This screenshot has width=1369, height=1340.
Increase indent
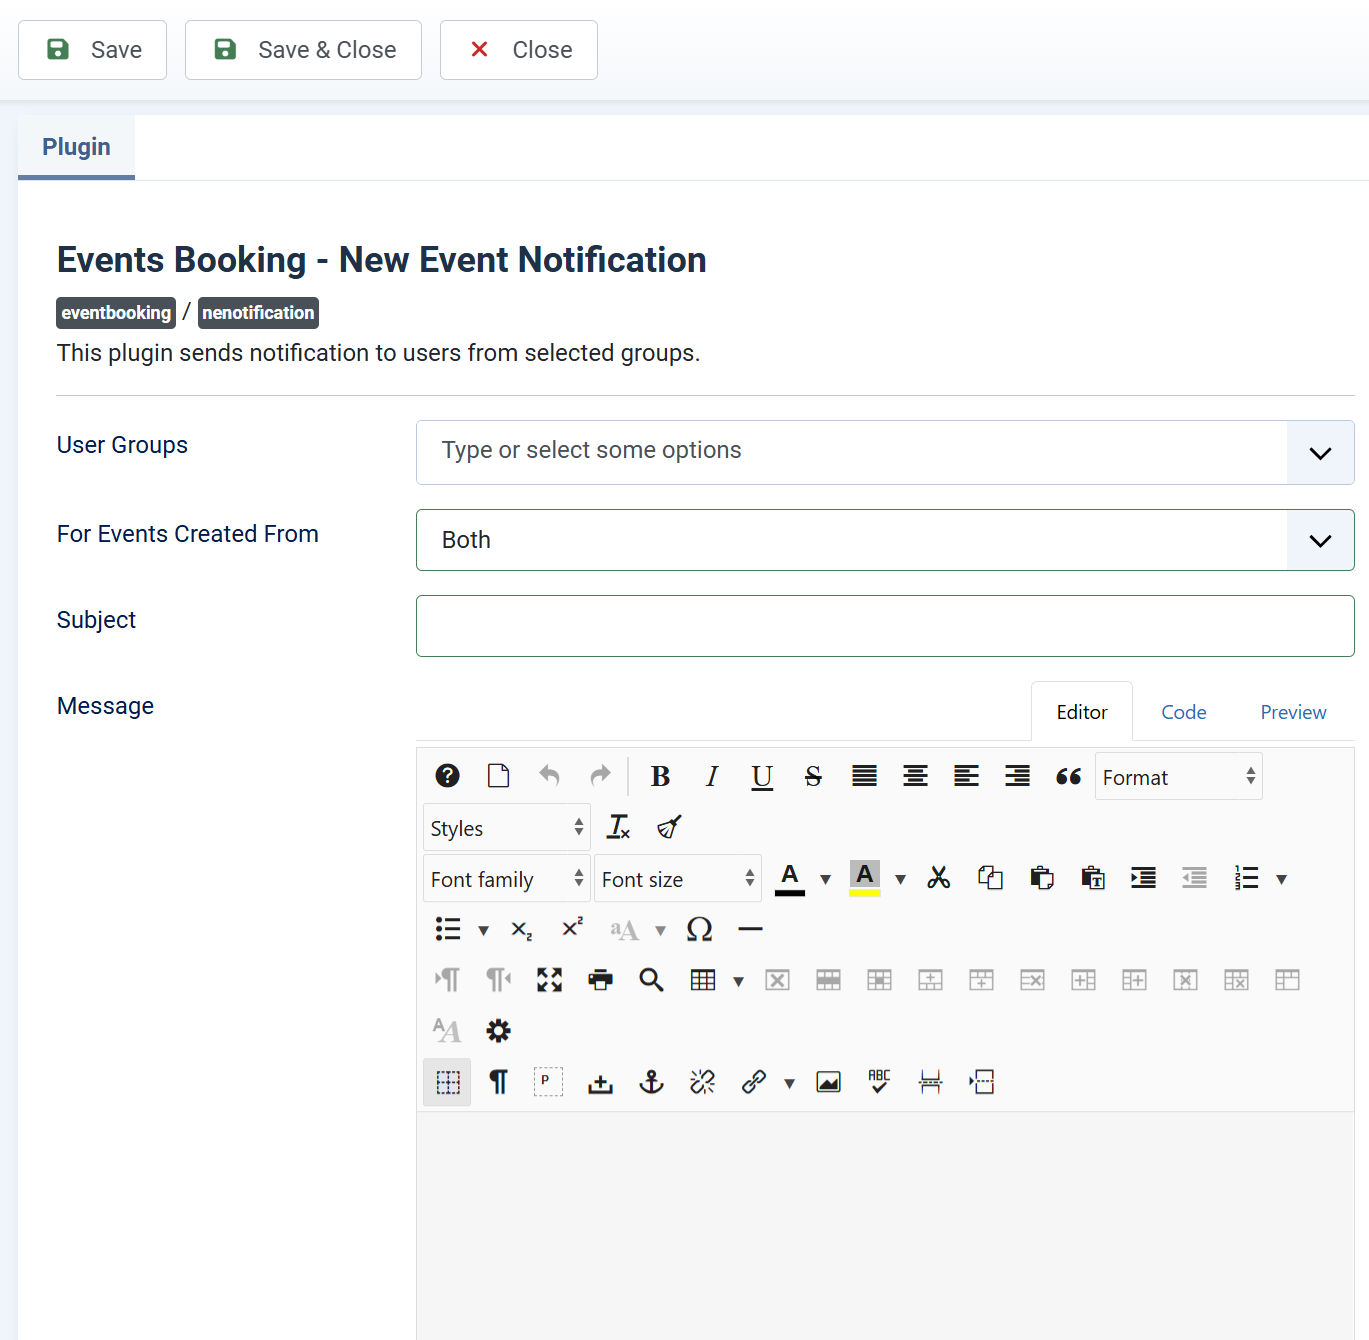[1143, 878]
